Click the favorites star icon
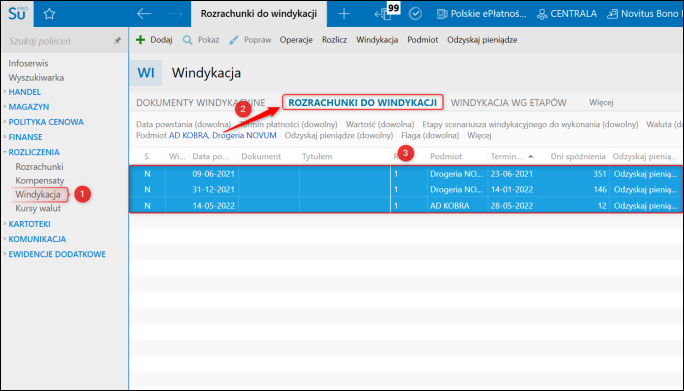Viewport: 684px width, 391px height. [x=49, y=14]
